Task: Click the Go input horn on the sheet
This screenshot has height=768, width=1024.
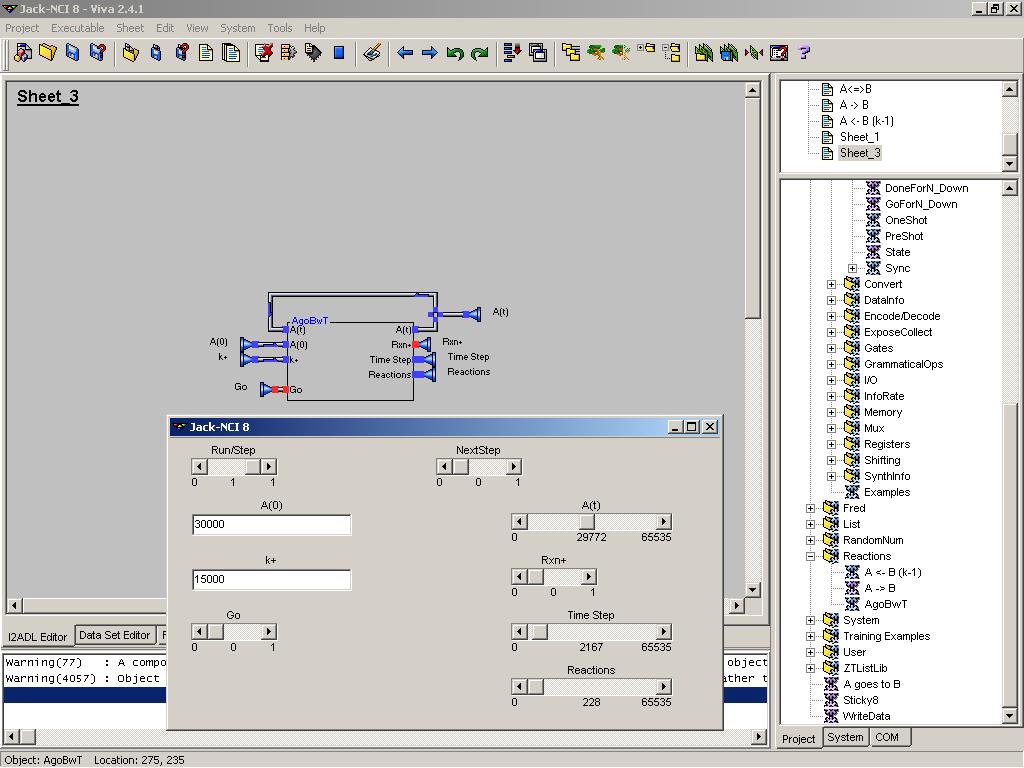Action: click(267, 390)
